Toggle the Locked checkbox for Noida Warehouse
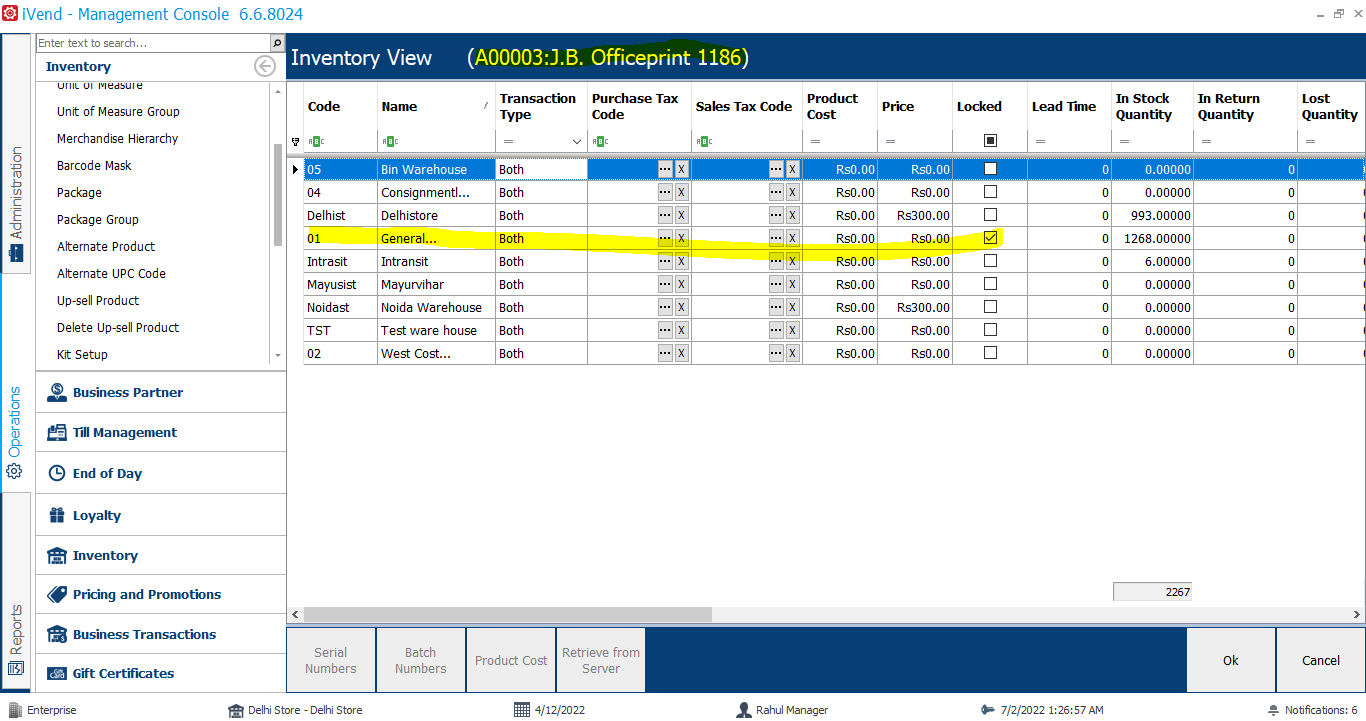 click(991, 307)
